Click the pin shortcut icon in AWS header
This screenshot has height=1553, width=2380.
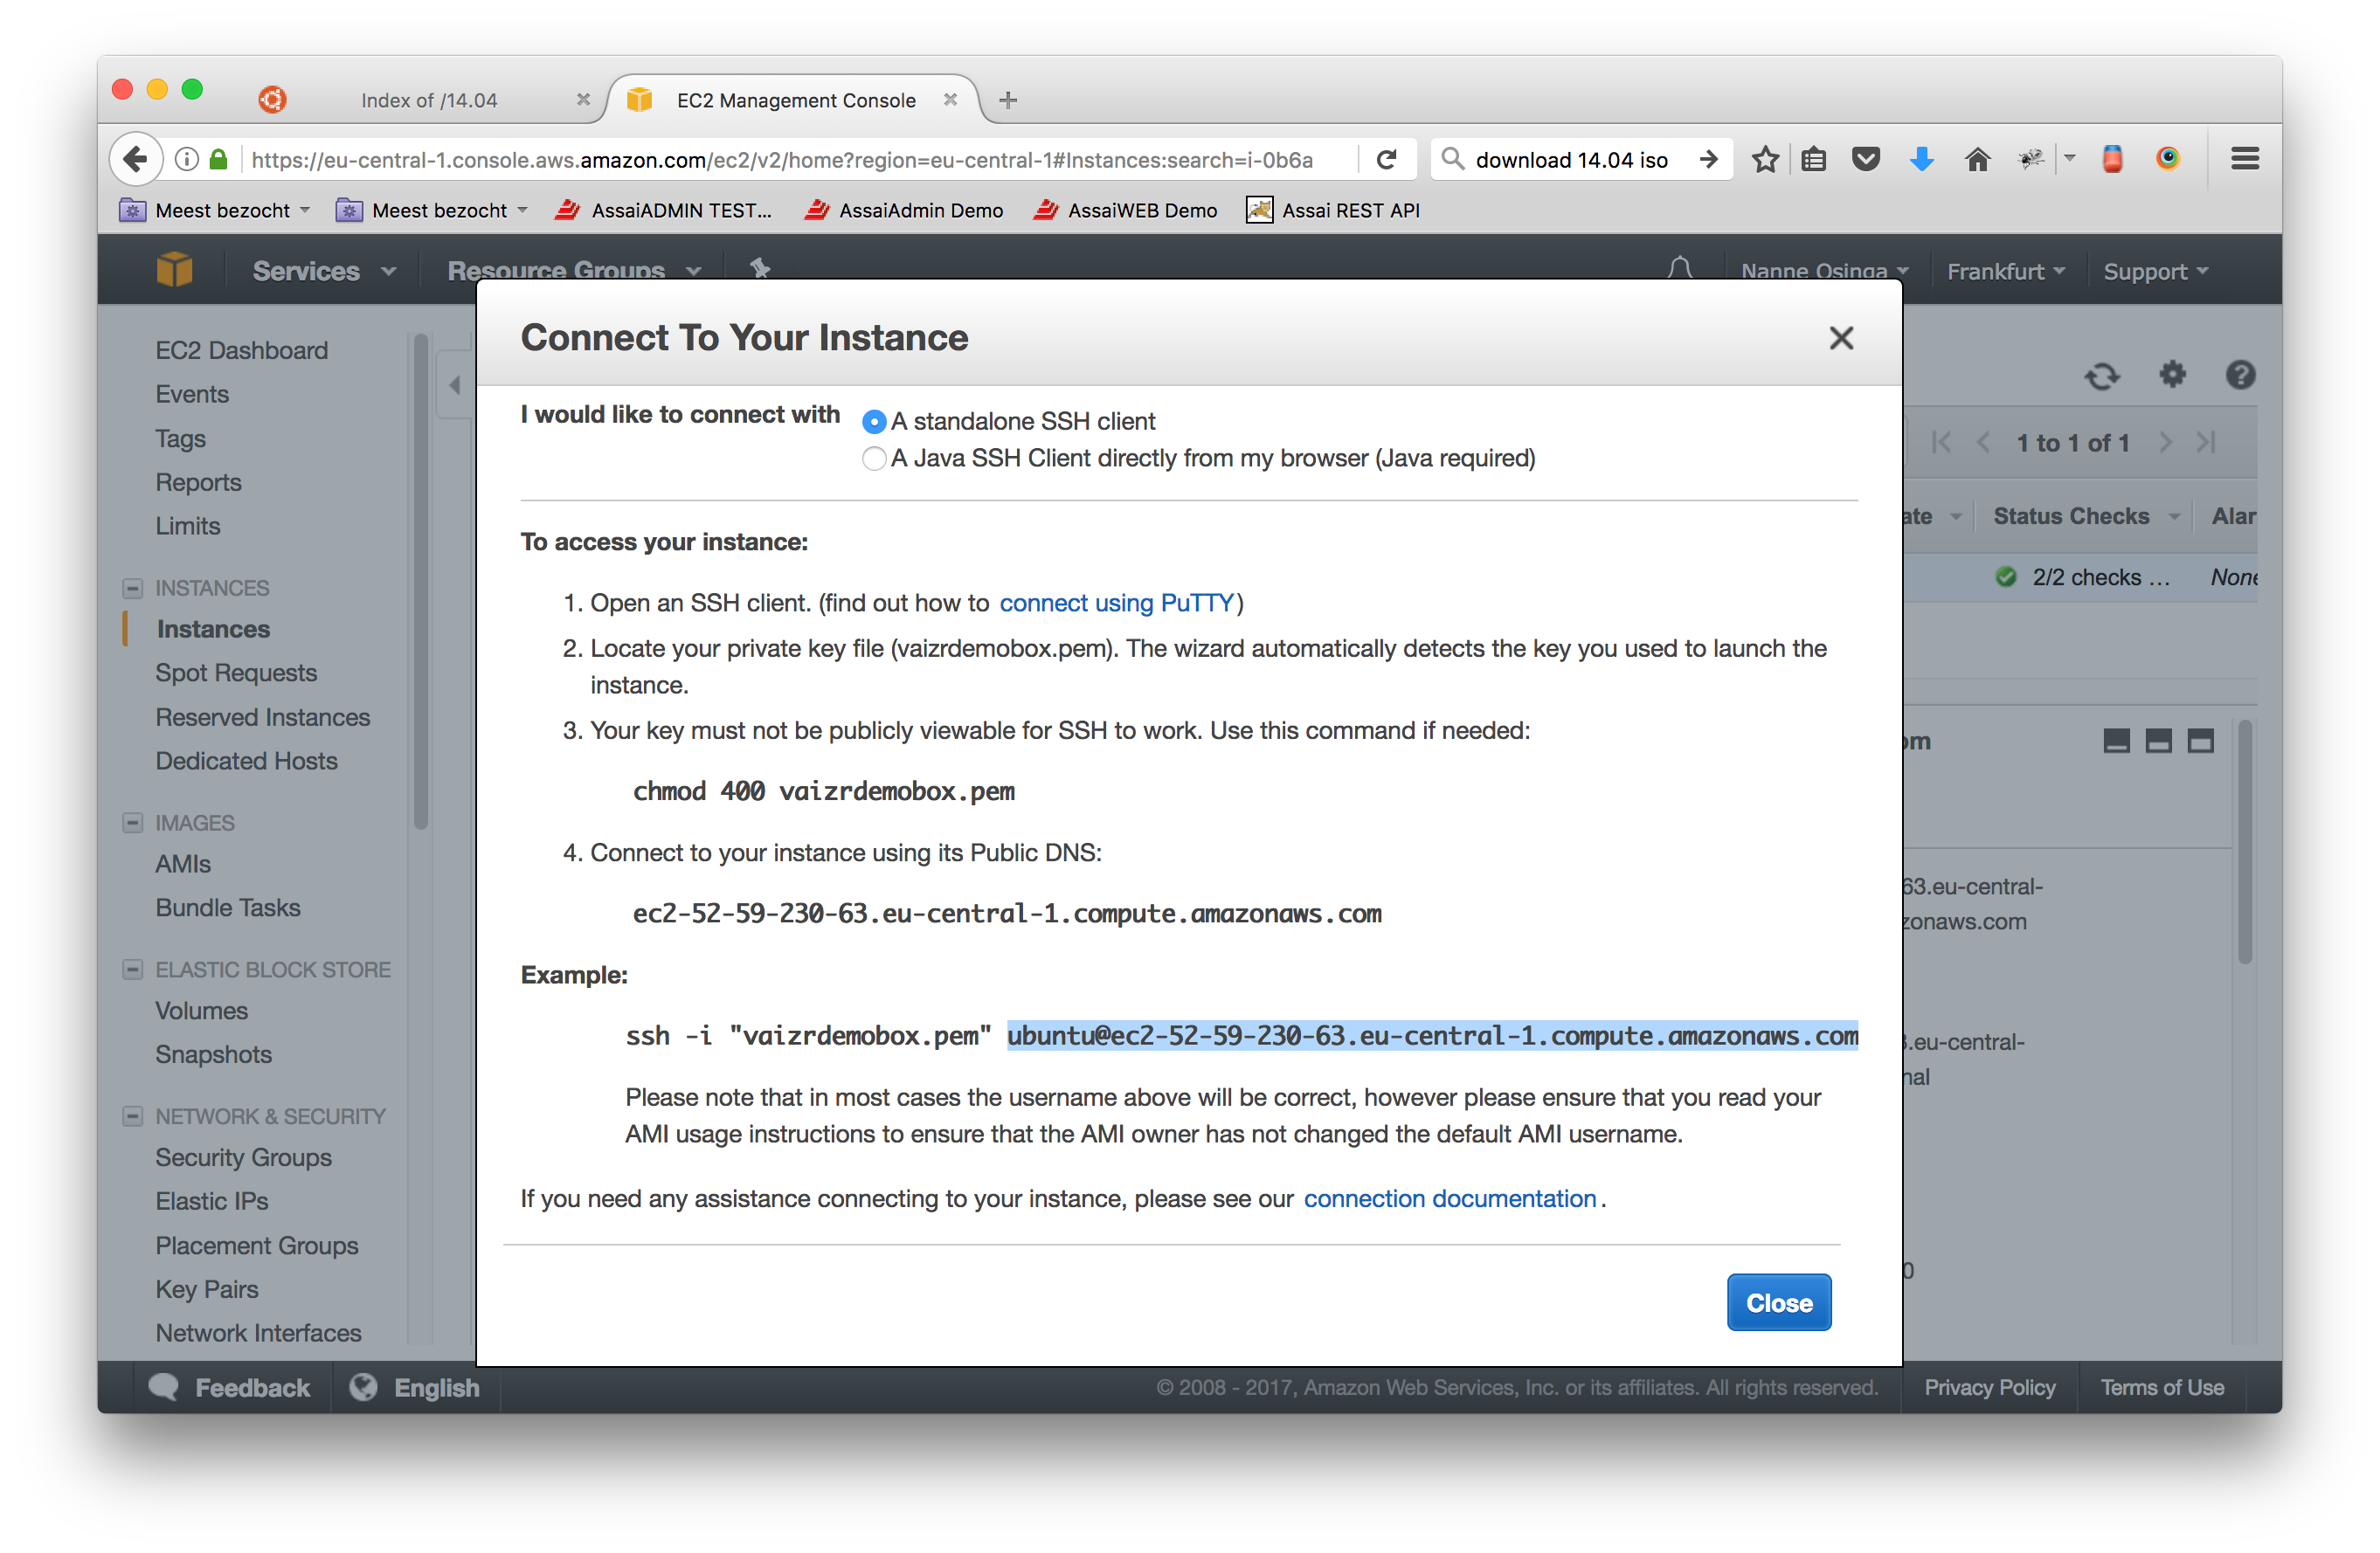[760, 268]
